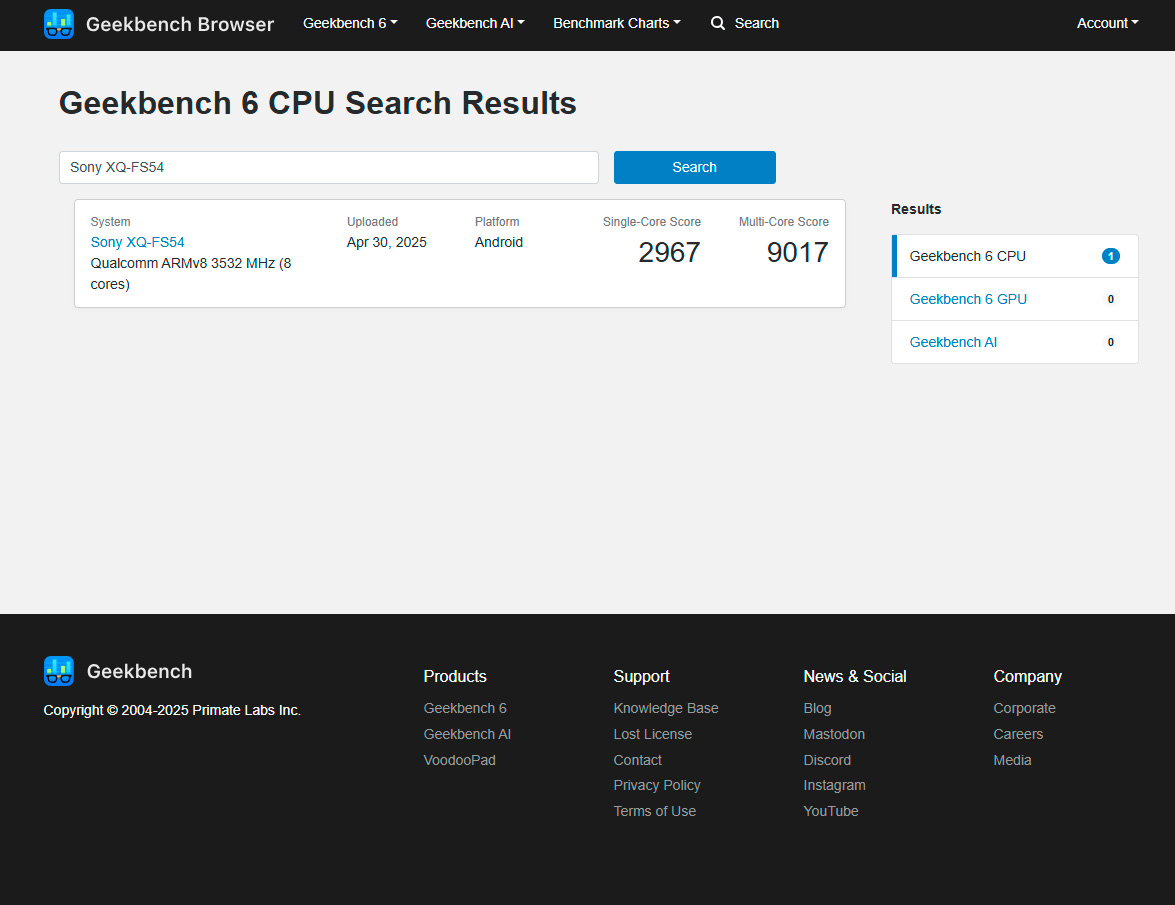
Task: Open the Discord link
Action: 827,760
